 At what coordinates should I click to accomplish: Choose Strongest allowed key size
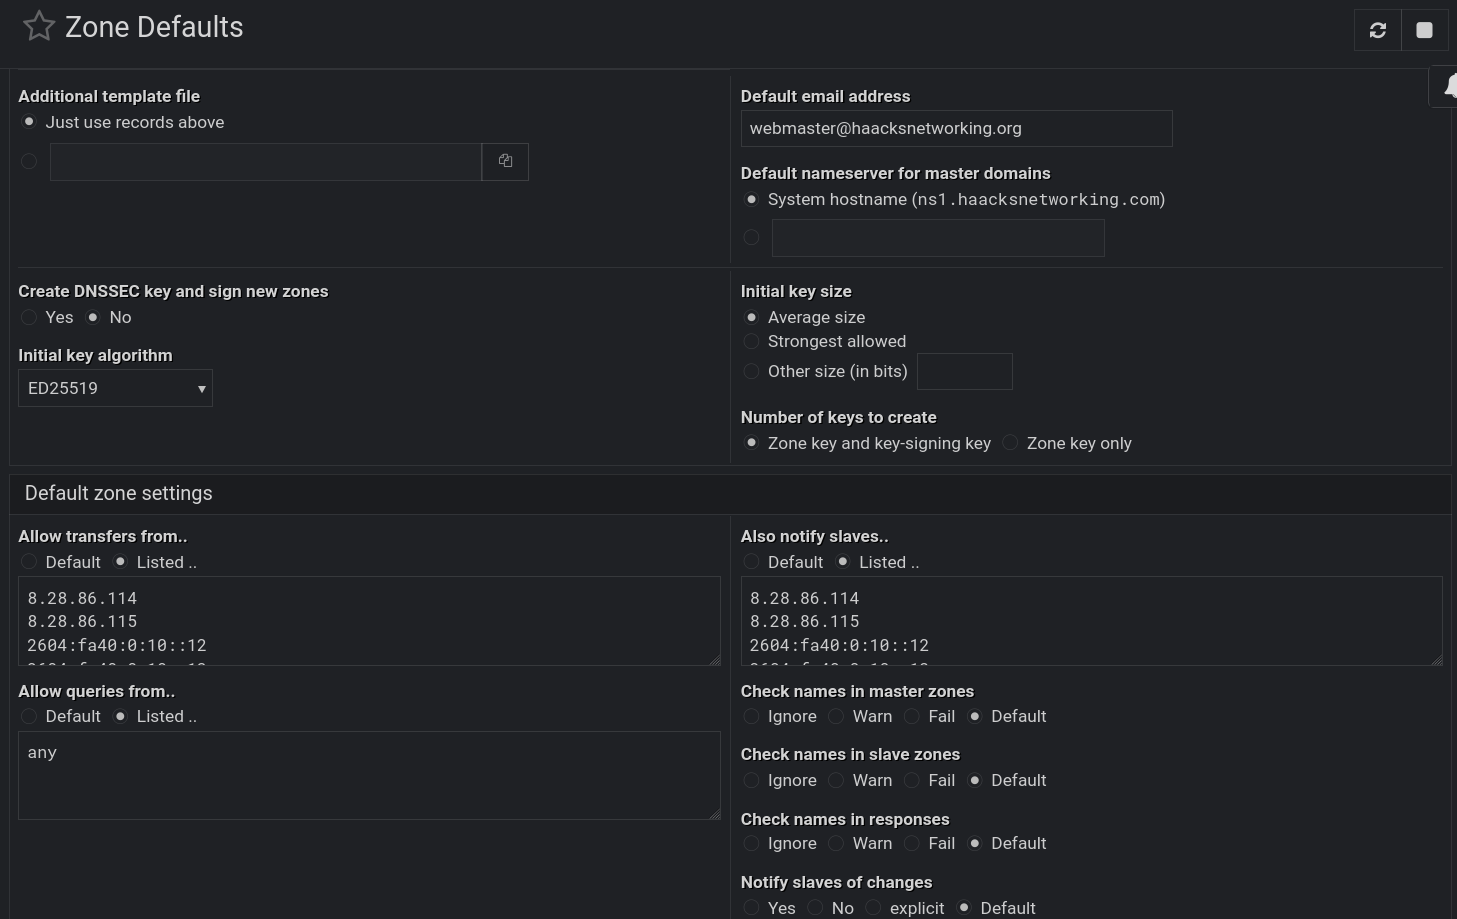752,342
